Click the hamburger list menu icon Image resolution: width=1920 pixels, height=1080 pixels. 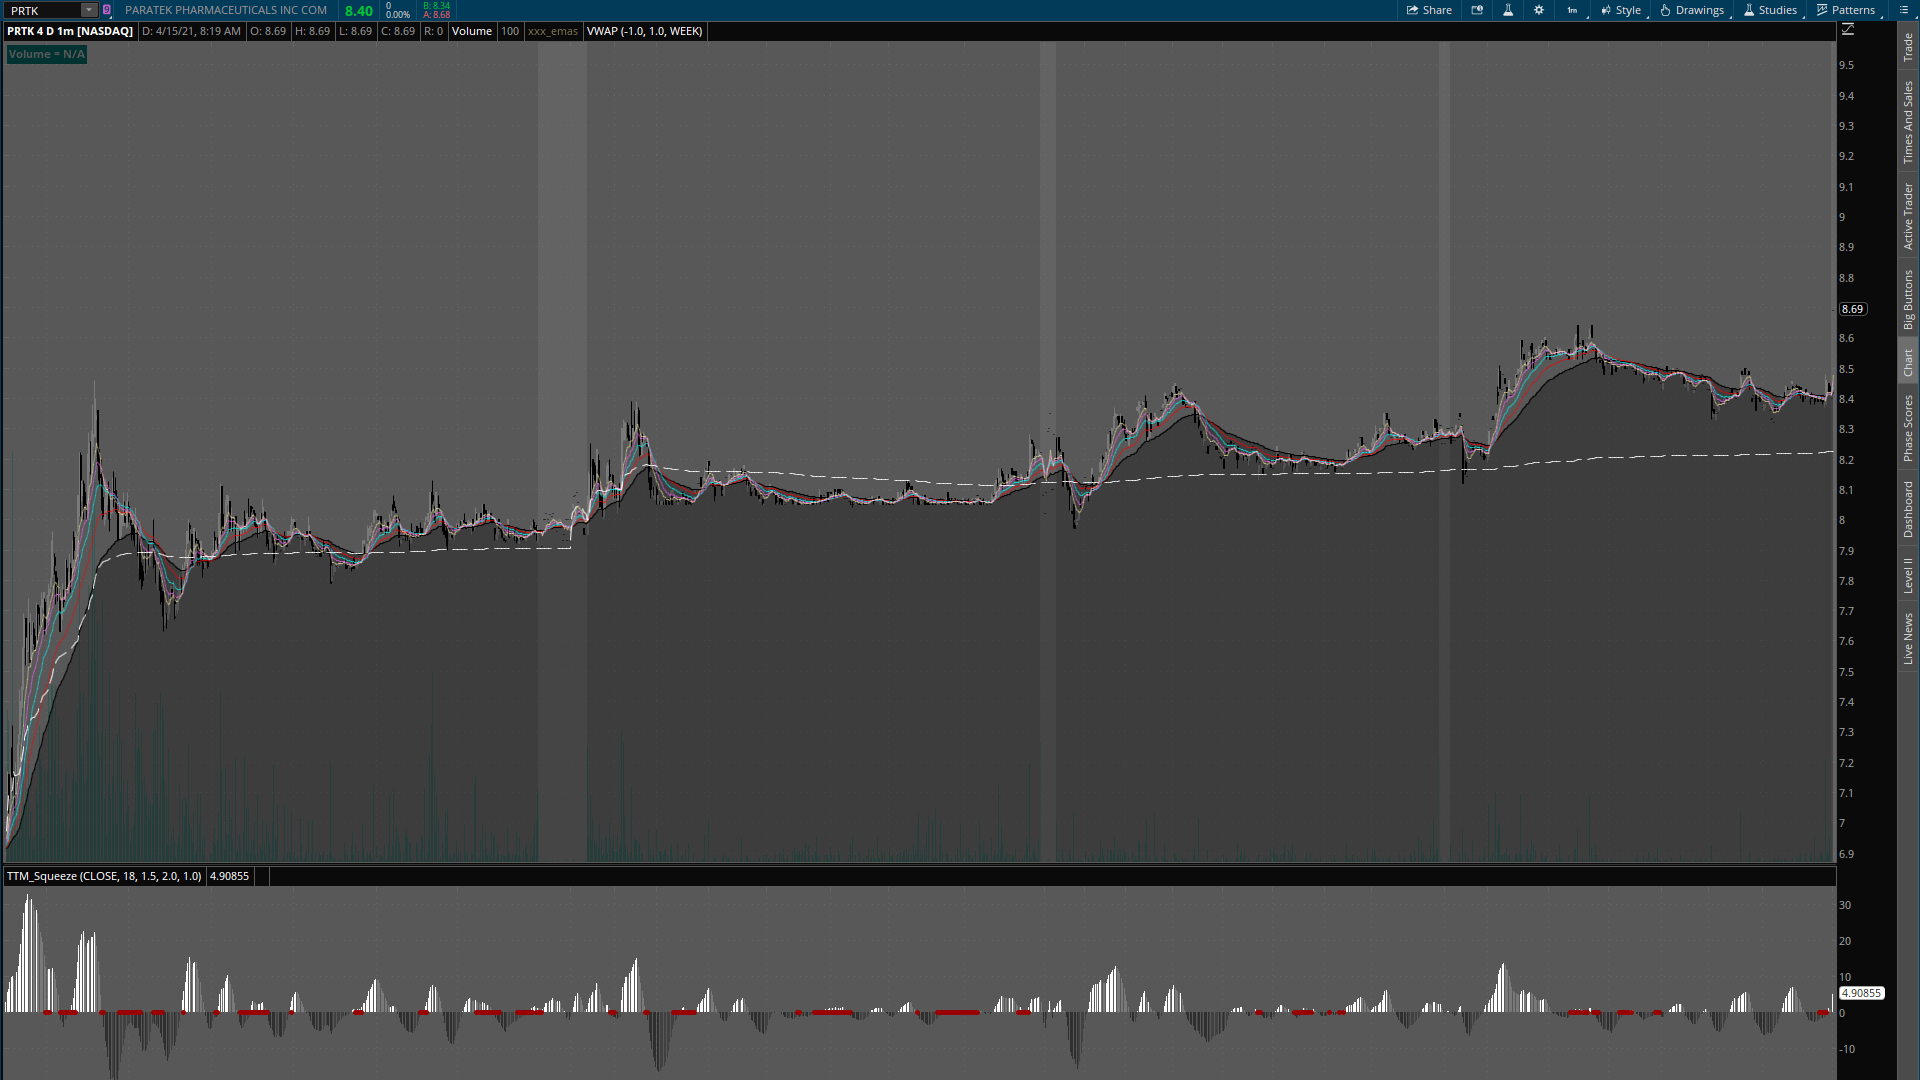coord(1904,10)
